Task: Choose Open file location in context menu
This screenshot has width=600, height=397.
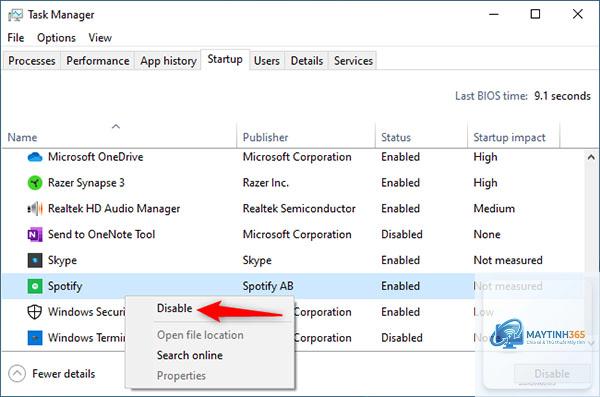Action: point(200,335)
